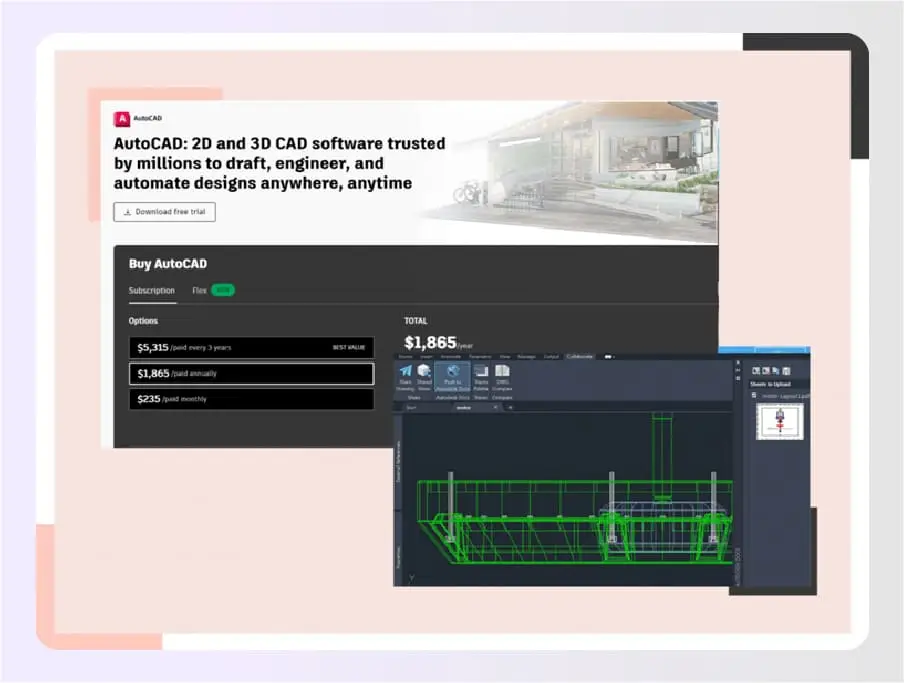Expand the ribbon overflow chevron after Collaborate
904x683 pixels.
click(x=608, y=357)
